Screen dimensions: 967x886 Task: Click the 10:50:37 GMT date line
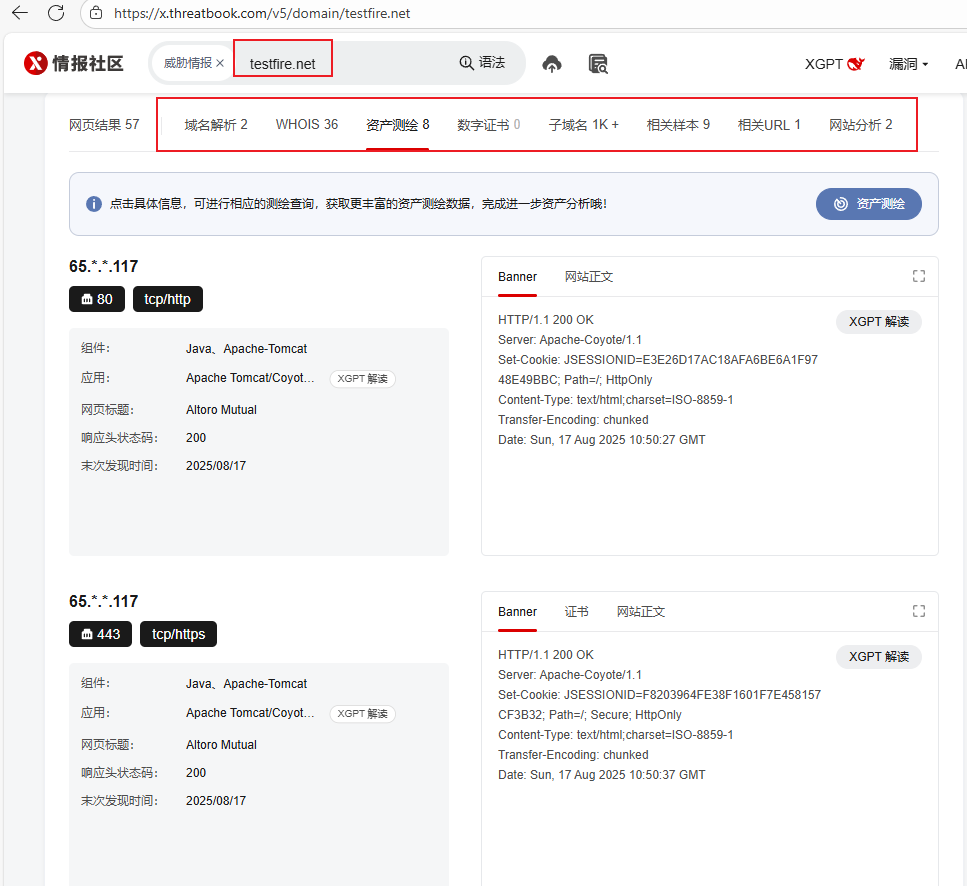601,775
